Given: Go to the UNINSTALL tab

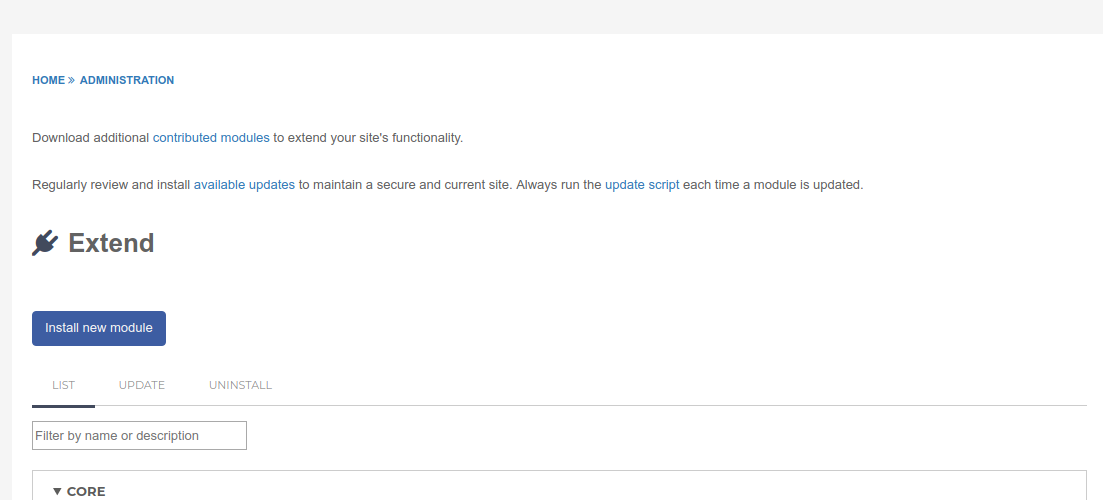Looking at the screenshot, I should 240,385.
